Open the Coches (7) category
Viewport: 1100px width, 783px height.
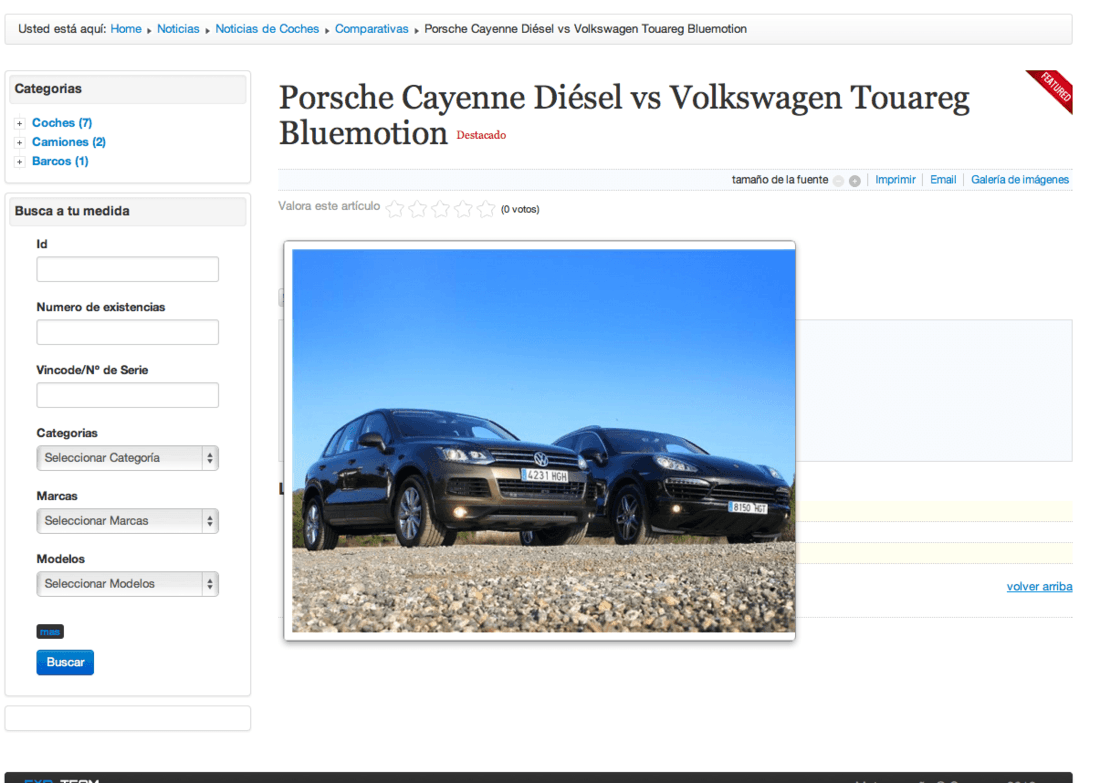62,123
